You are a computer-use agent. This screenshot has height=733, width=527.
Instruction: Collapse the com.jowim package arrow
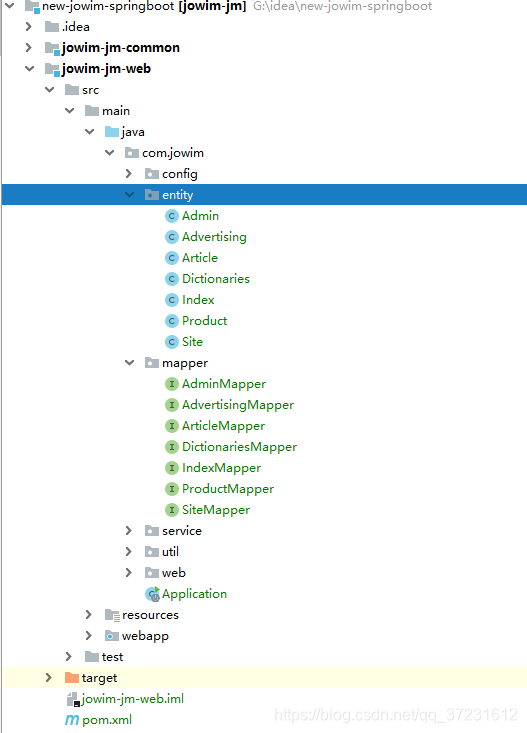(110, 153)
